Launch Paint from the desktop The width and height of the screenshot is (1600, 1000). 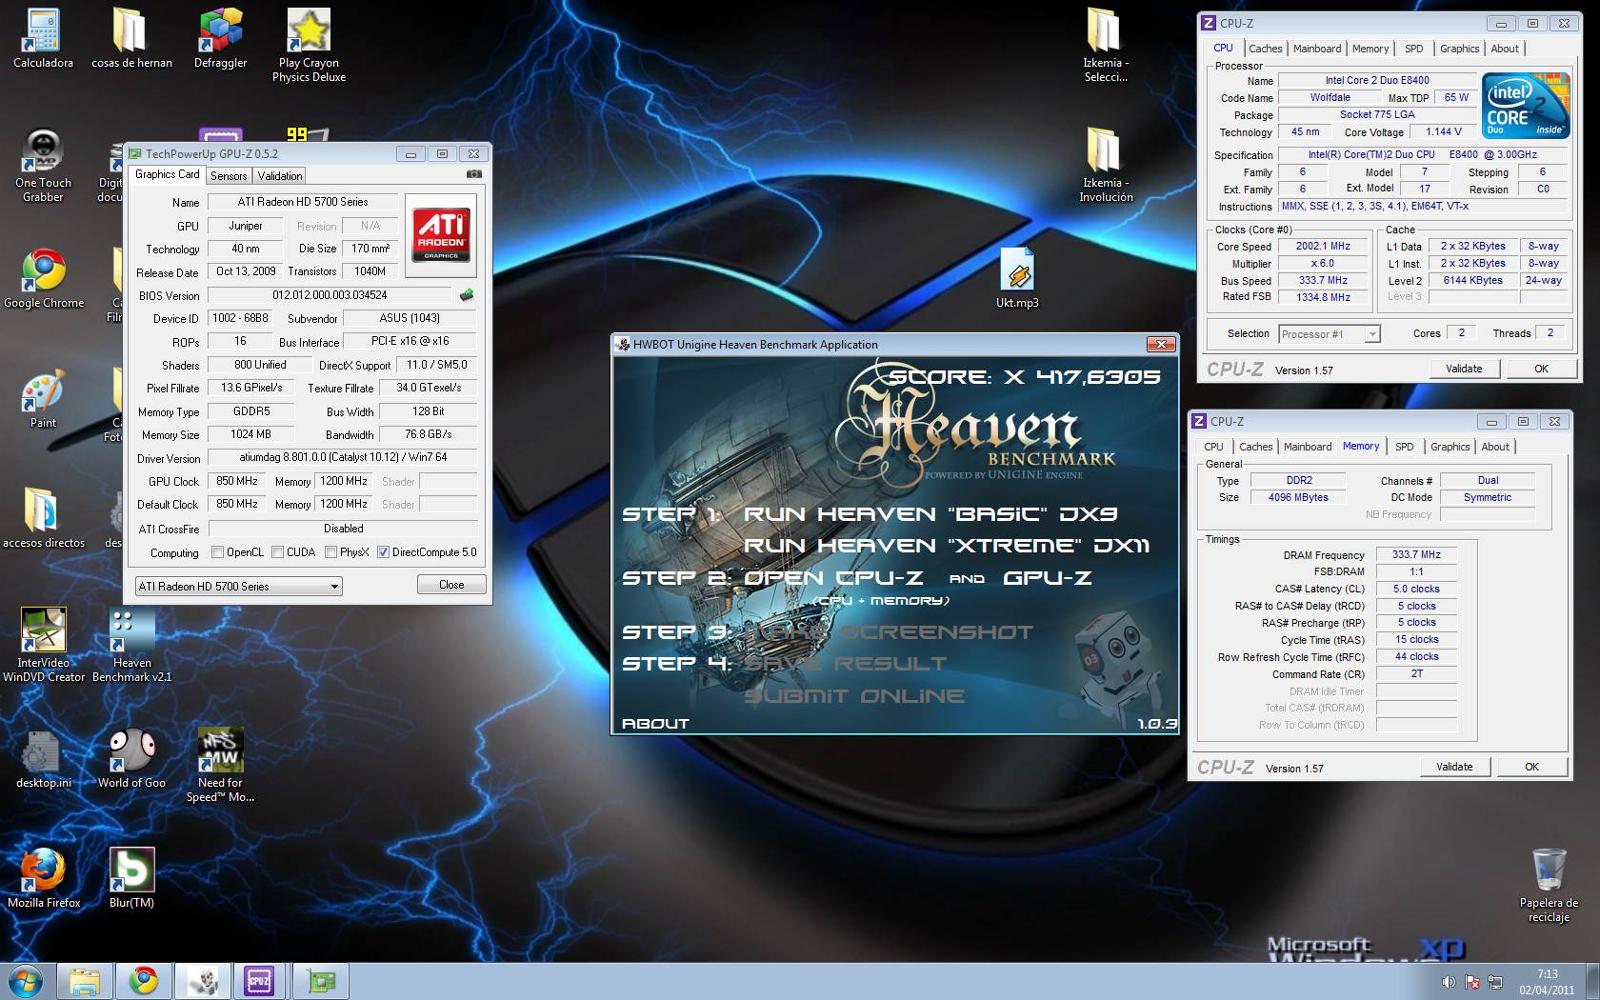click(x=43, y=399)
